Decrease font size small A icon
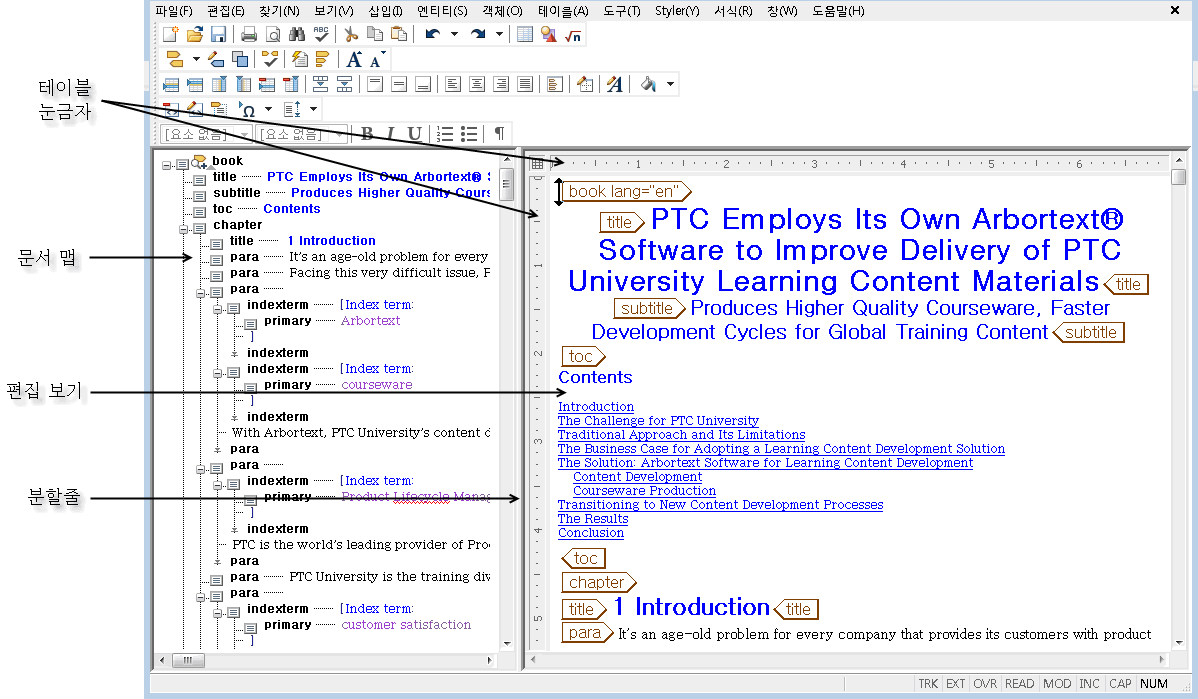This screenshot has width=1198, height=699. point(377,60)
